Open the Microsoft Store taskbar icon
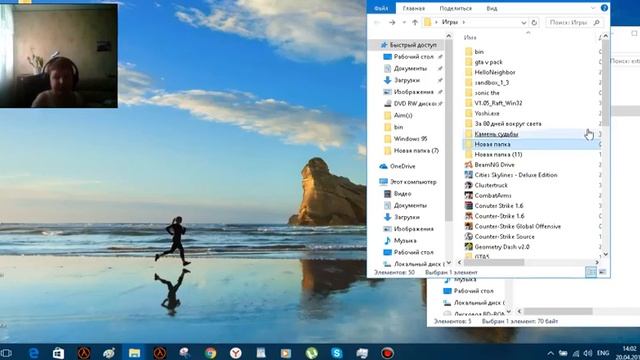The image size is (640, 360). tap(58, 353)
